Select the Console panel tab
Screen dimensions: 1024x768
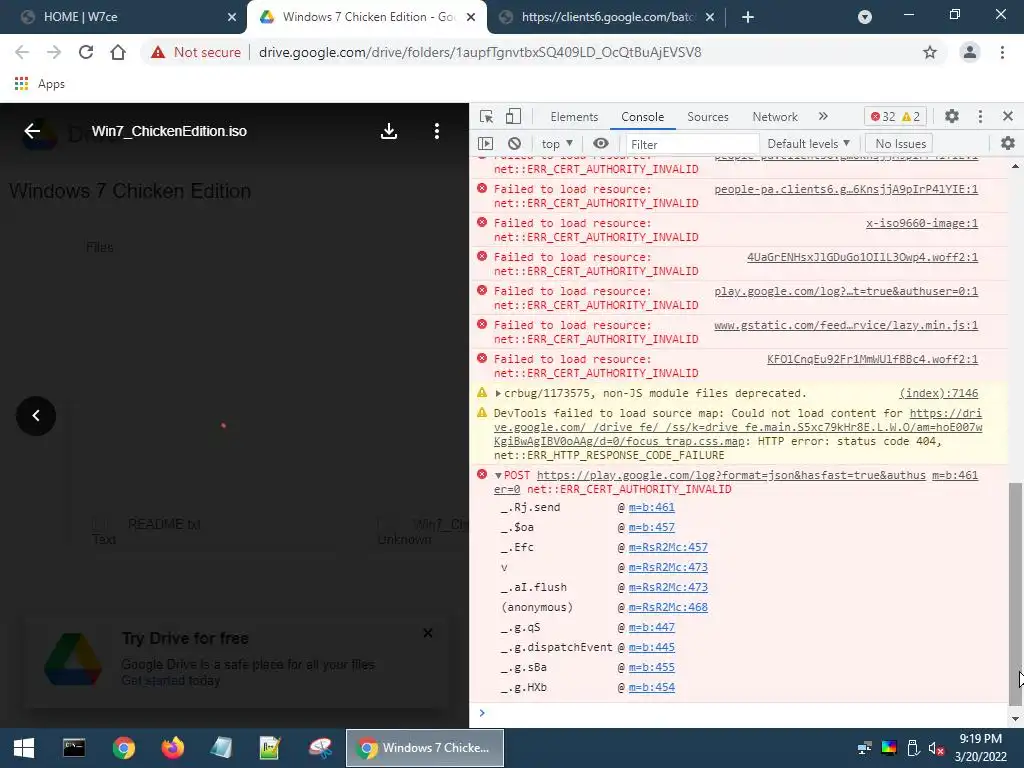pos(643,117)
